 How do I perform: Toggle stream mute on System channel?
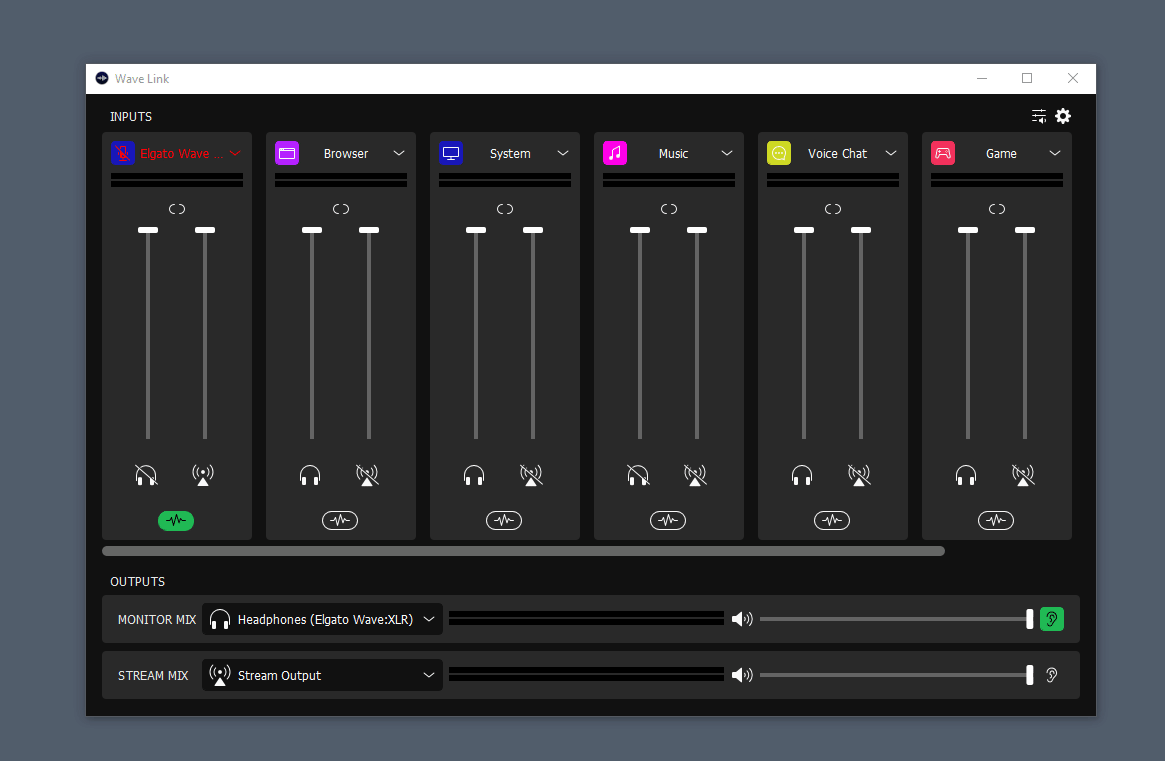coord(531,475)
